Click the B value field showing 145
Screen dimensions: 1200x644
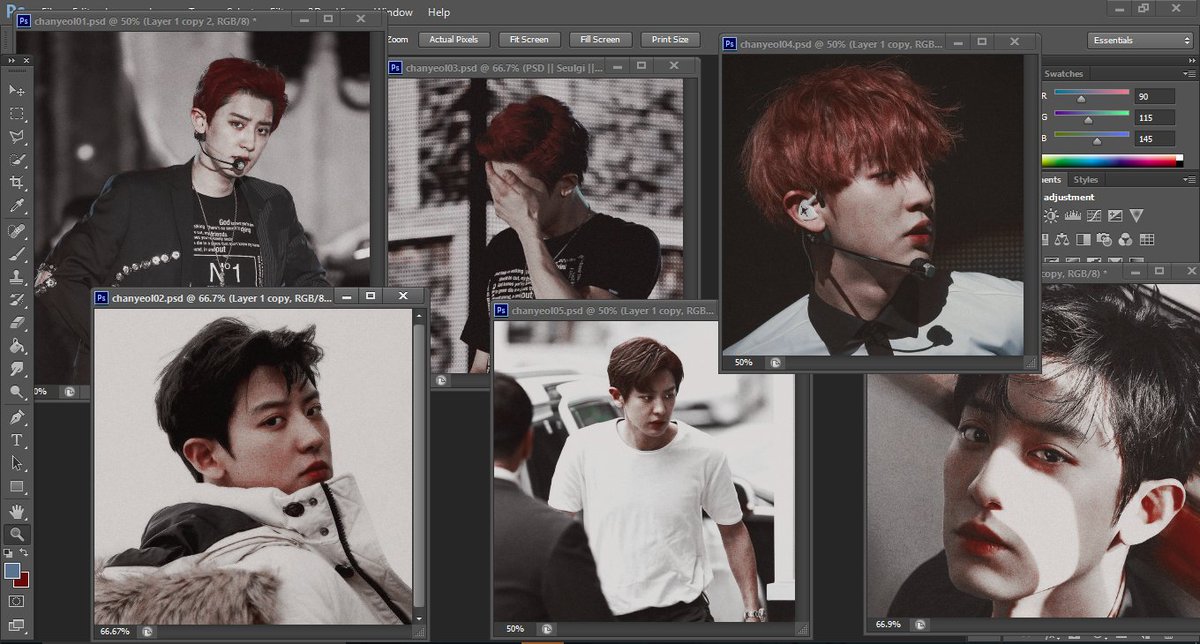(x=1154, y=138)
